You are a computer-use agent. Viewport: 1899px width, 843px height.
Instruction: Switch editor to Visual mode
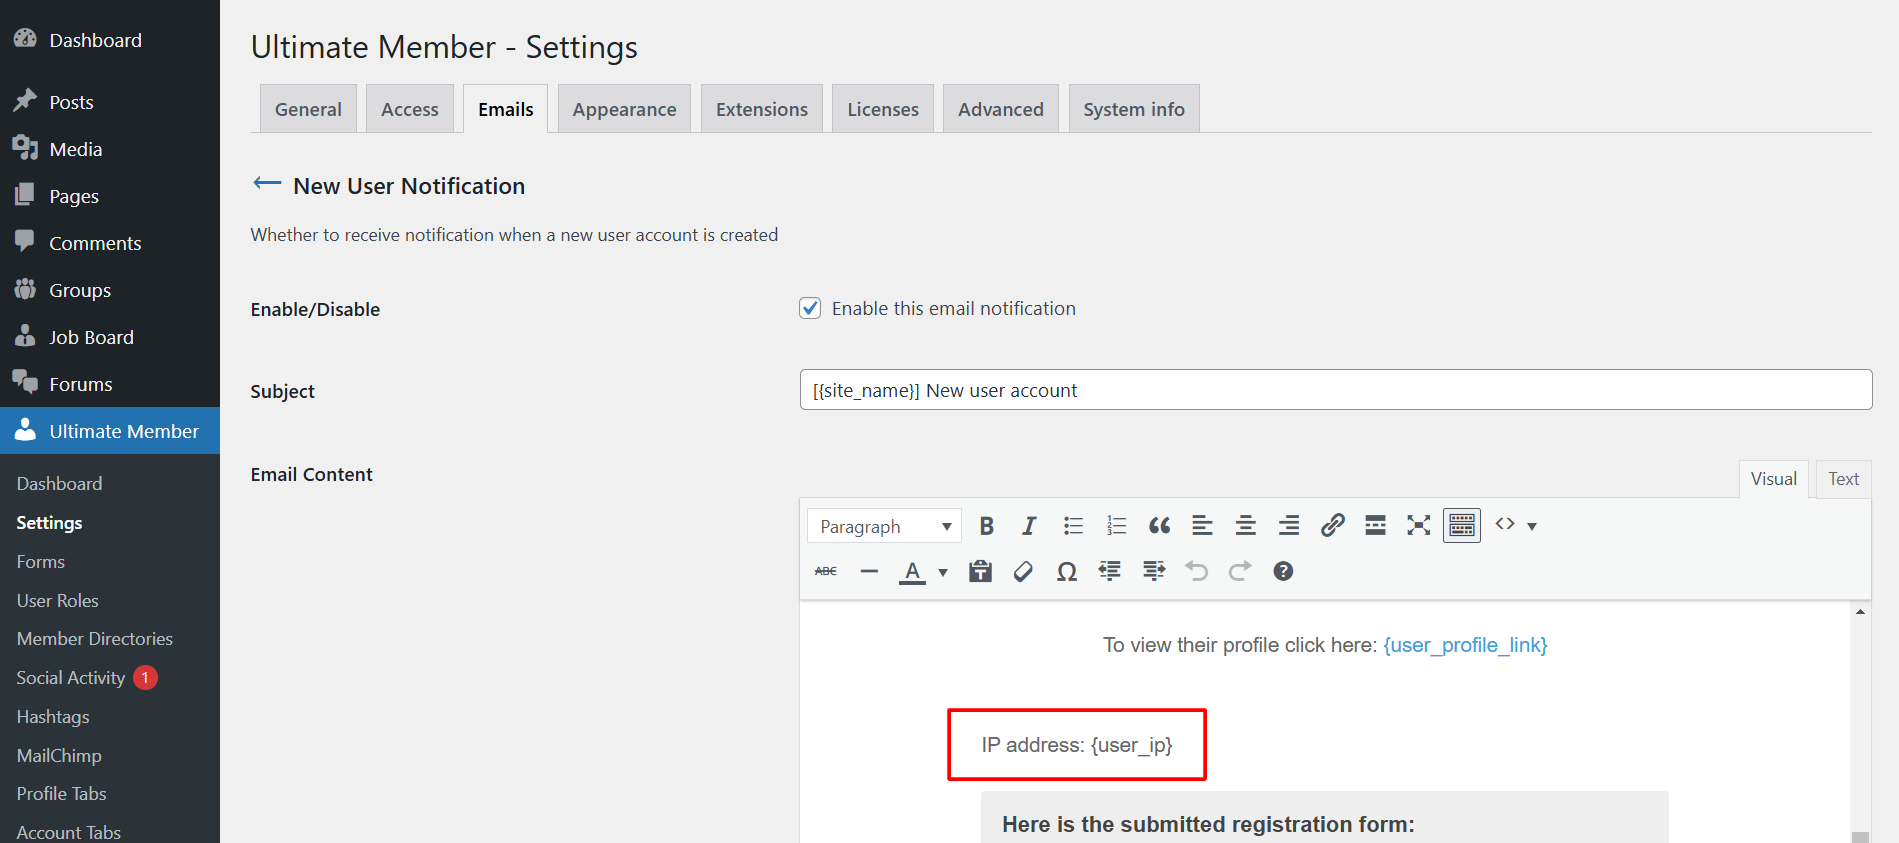(1774, 479)
